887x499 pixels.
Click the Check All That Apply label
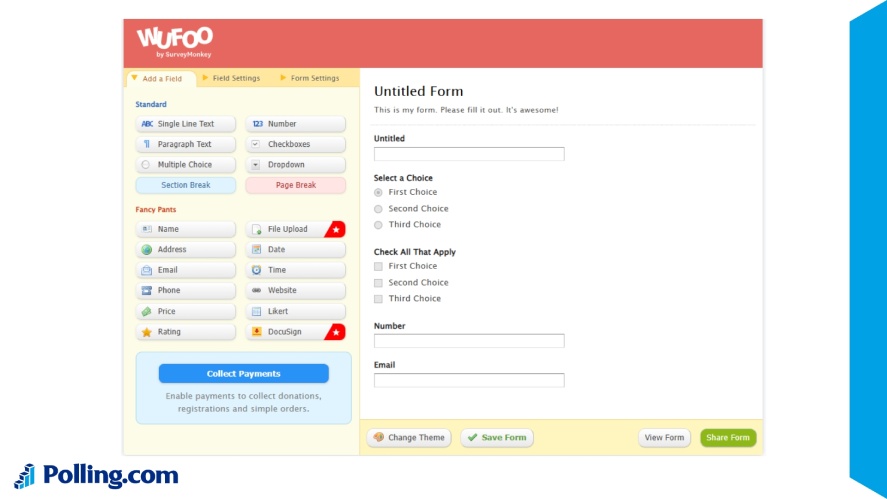click(415, 252)
